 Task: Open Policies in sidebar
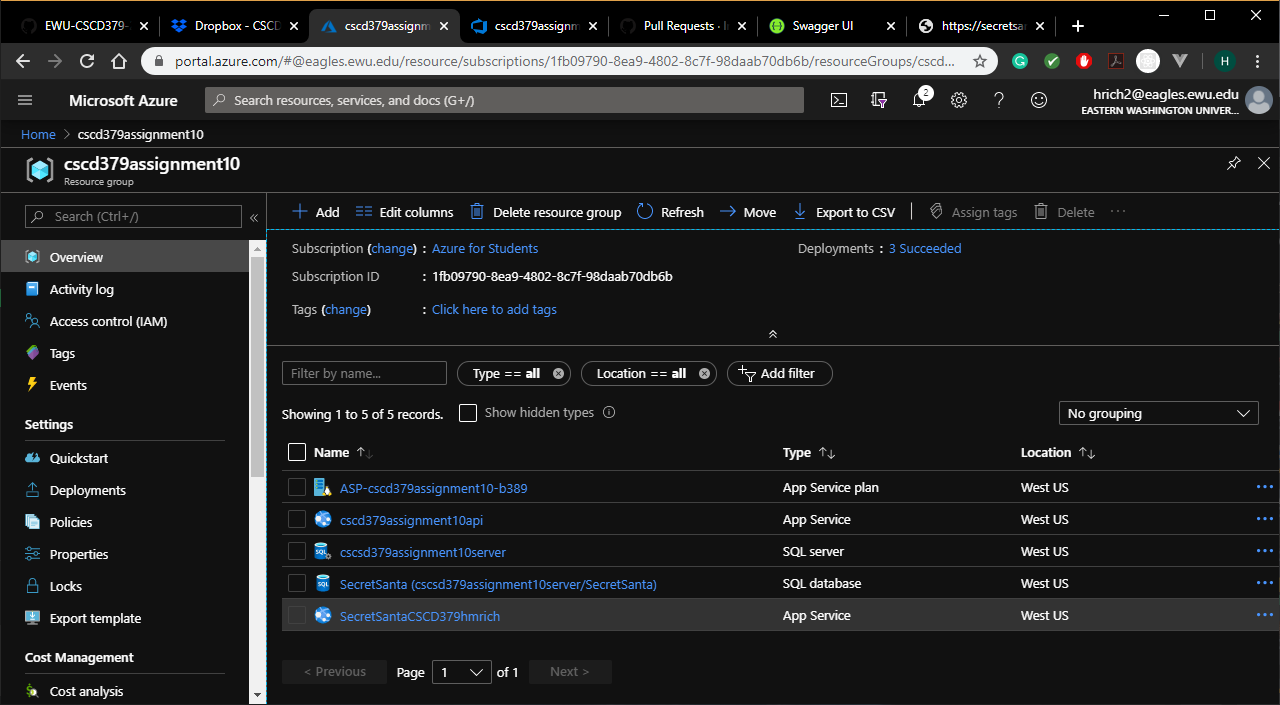click(x=125, y=522)
